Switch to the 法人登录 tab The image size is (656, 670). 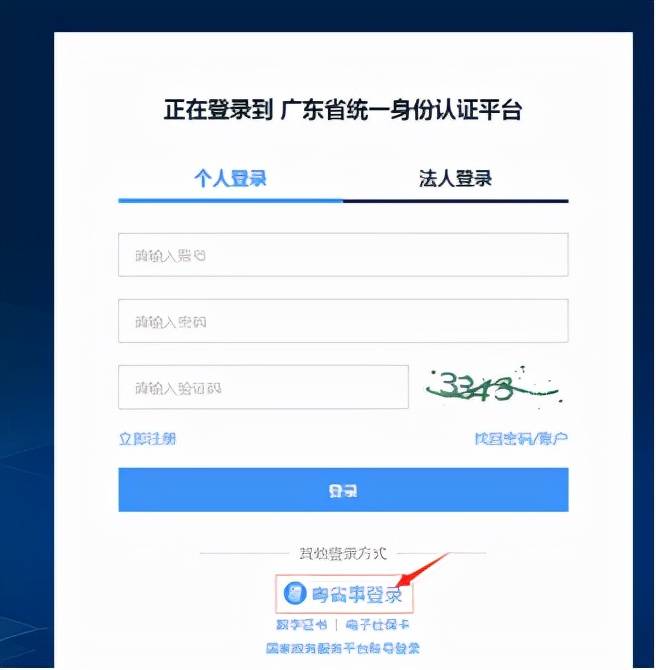click(455, 178)
